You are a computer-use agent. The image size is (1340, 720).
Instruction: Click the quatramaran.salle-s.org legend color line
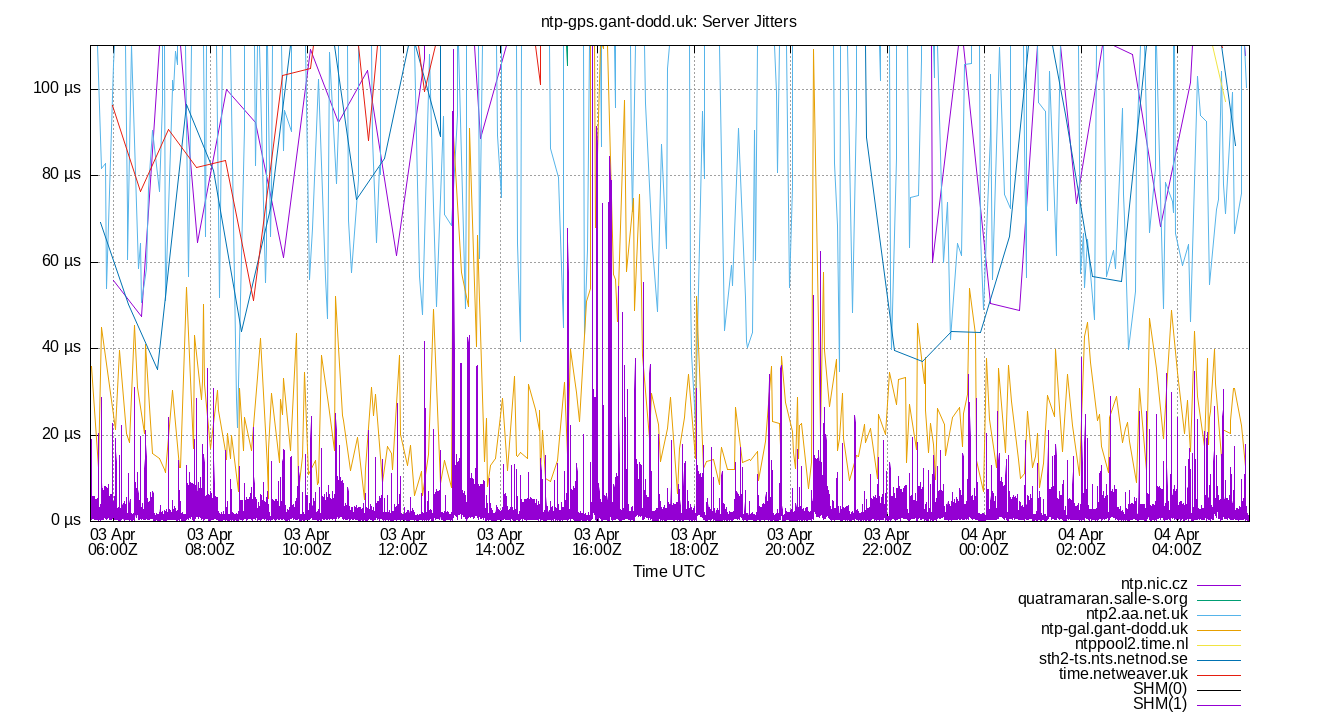pyautogui.click(x=1220, y=598)
